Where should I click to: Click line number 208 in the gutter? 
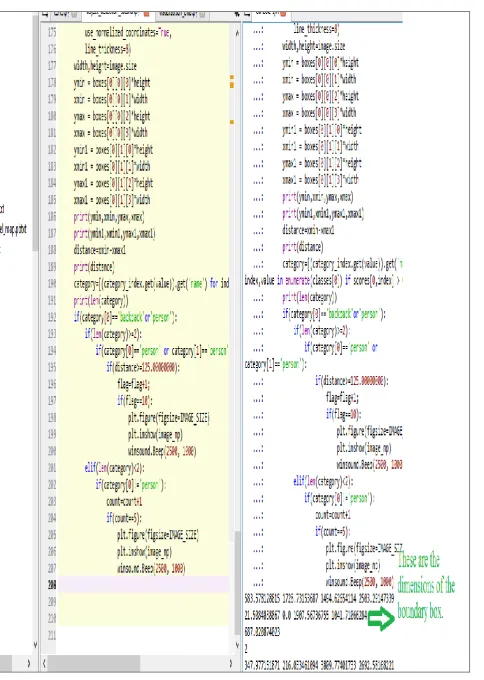[x=52, y=585]
